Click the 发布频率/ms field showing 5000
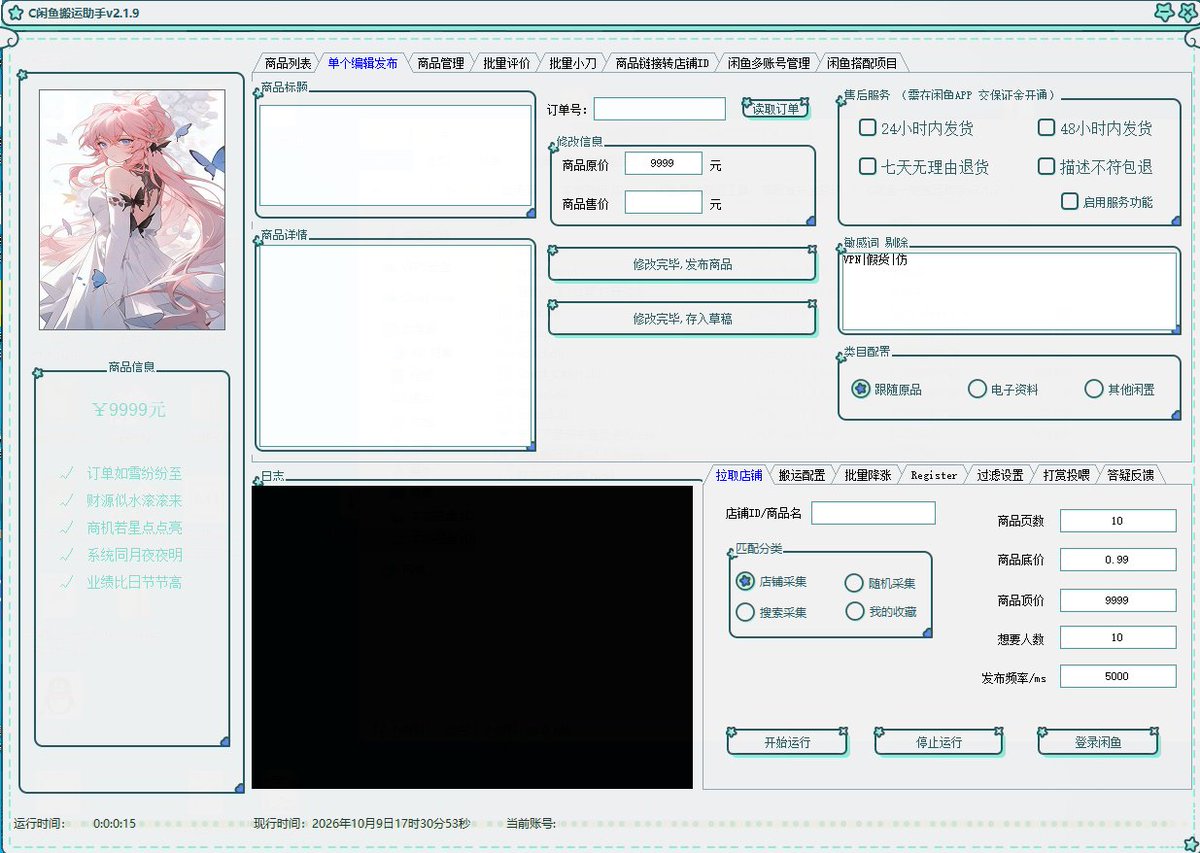Viewport: 1200px width, 853px height. [x=1118, y=676]
